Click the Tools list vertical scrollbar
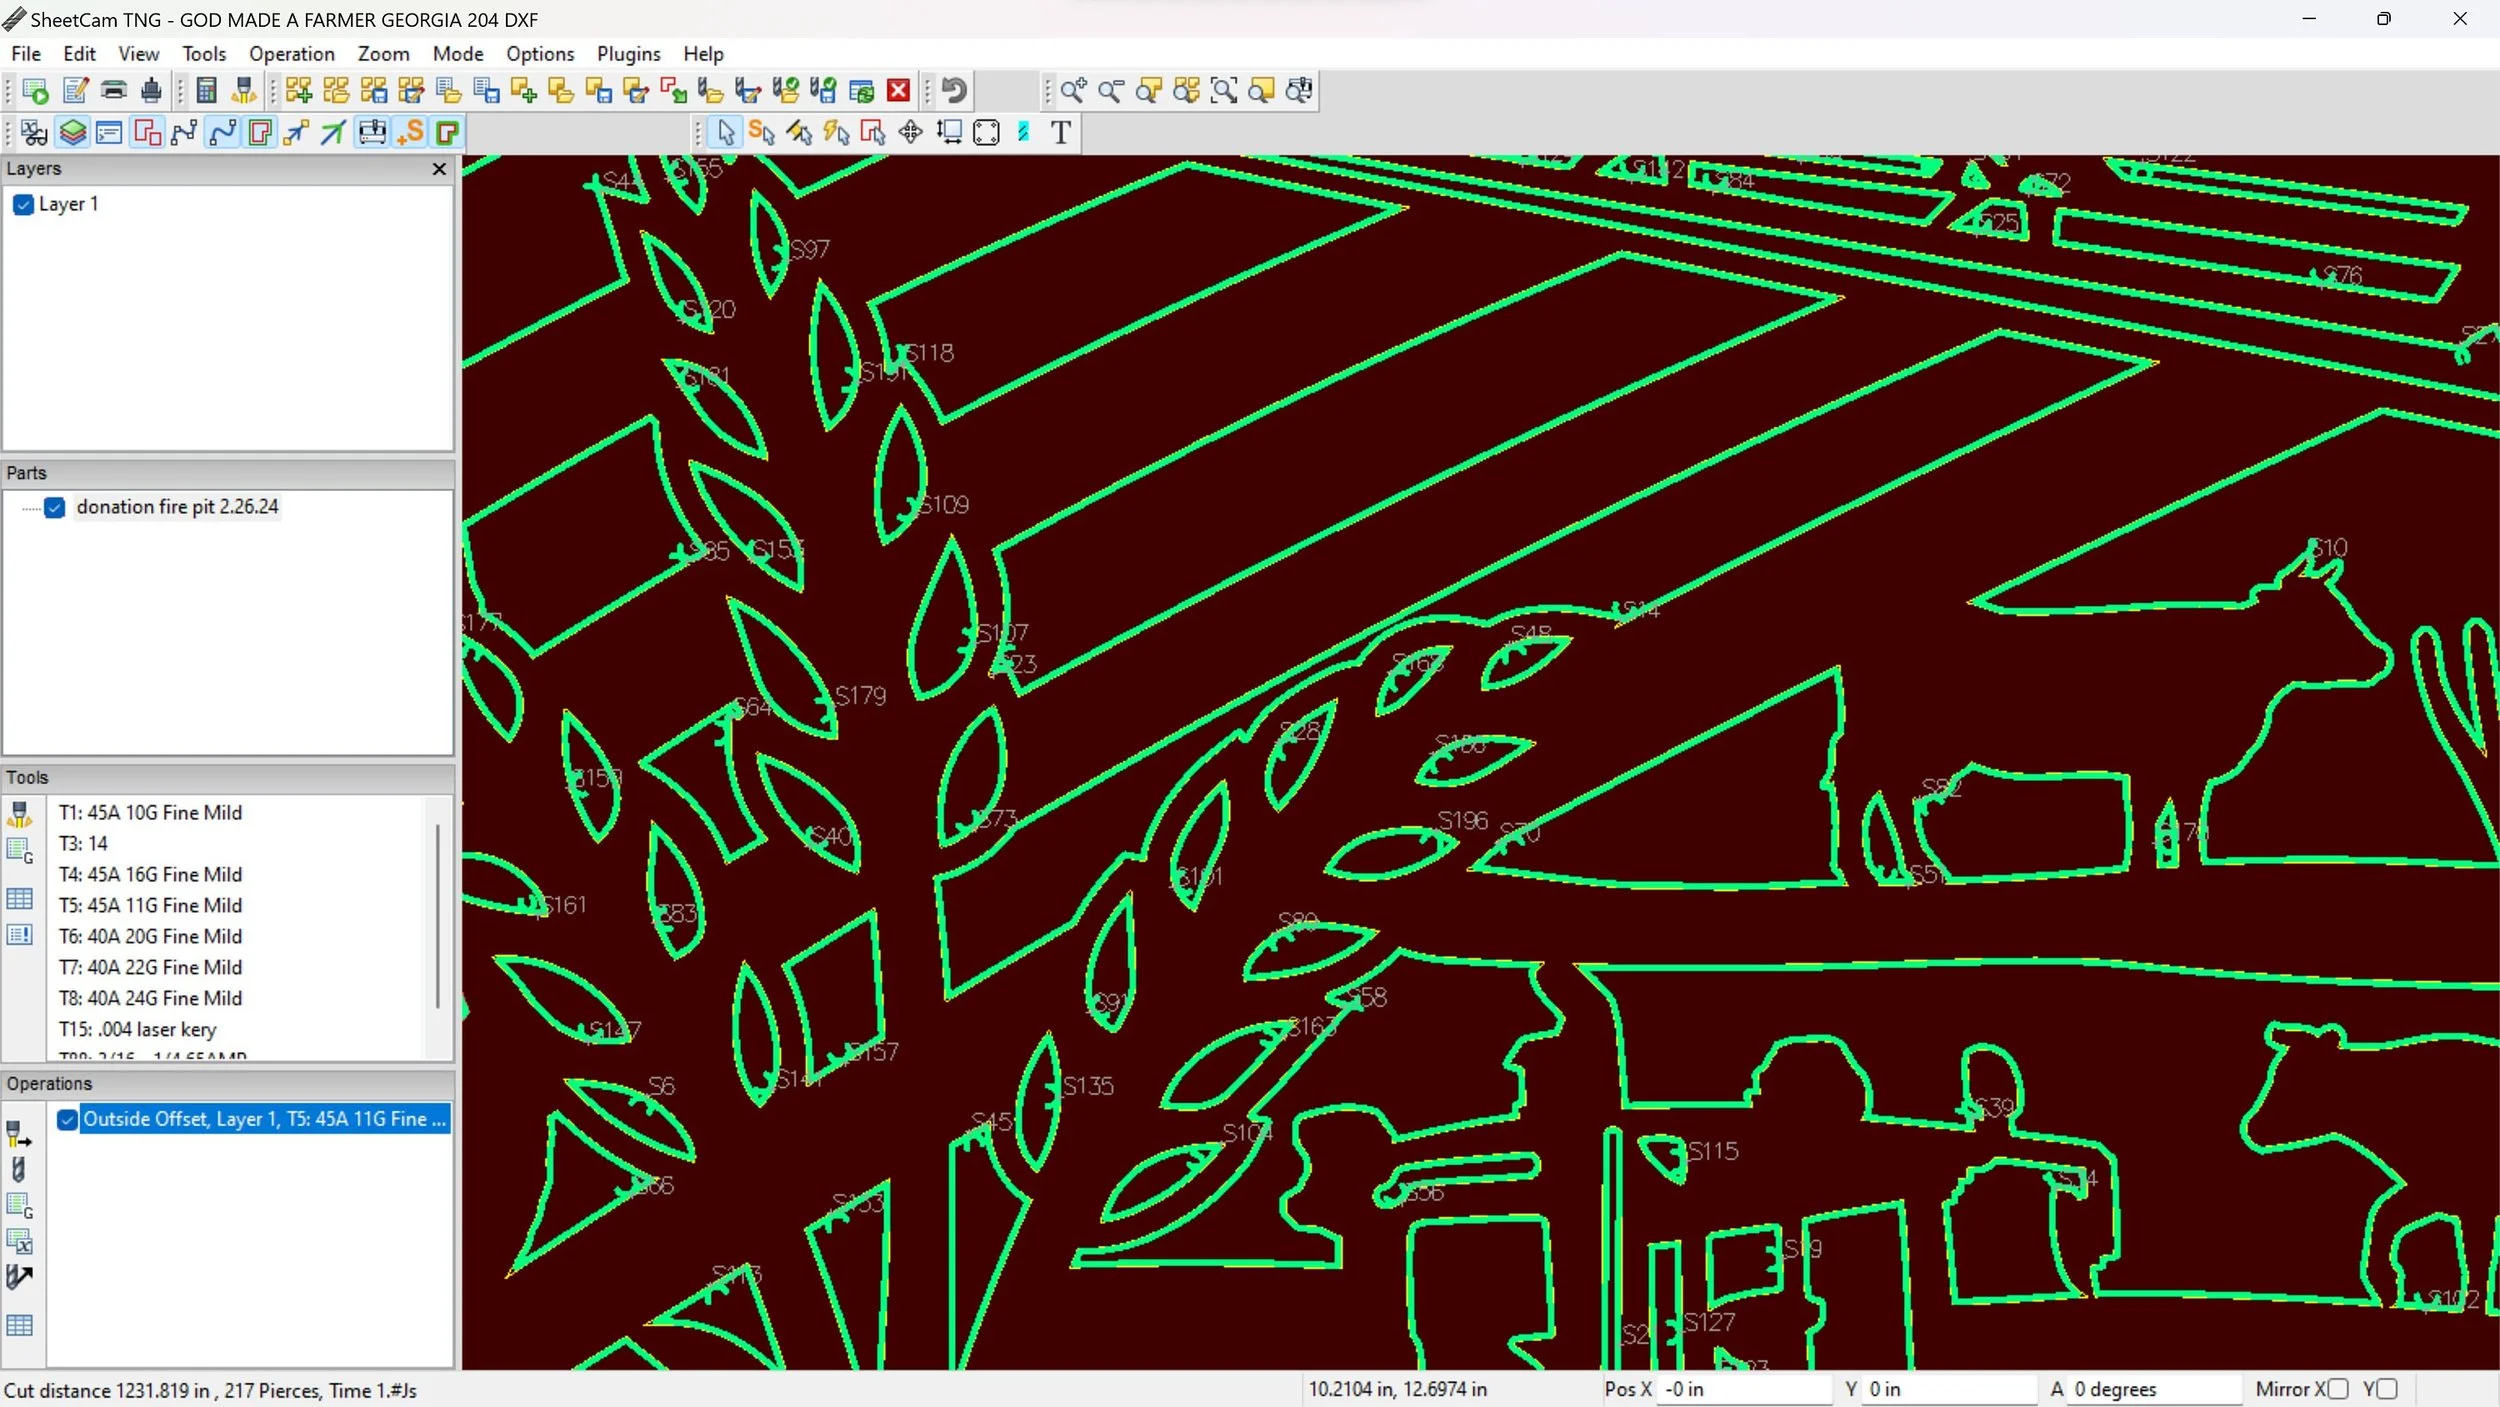 [437, 915]
